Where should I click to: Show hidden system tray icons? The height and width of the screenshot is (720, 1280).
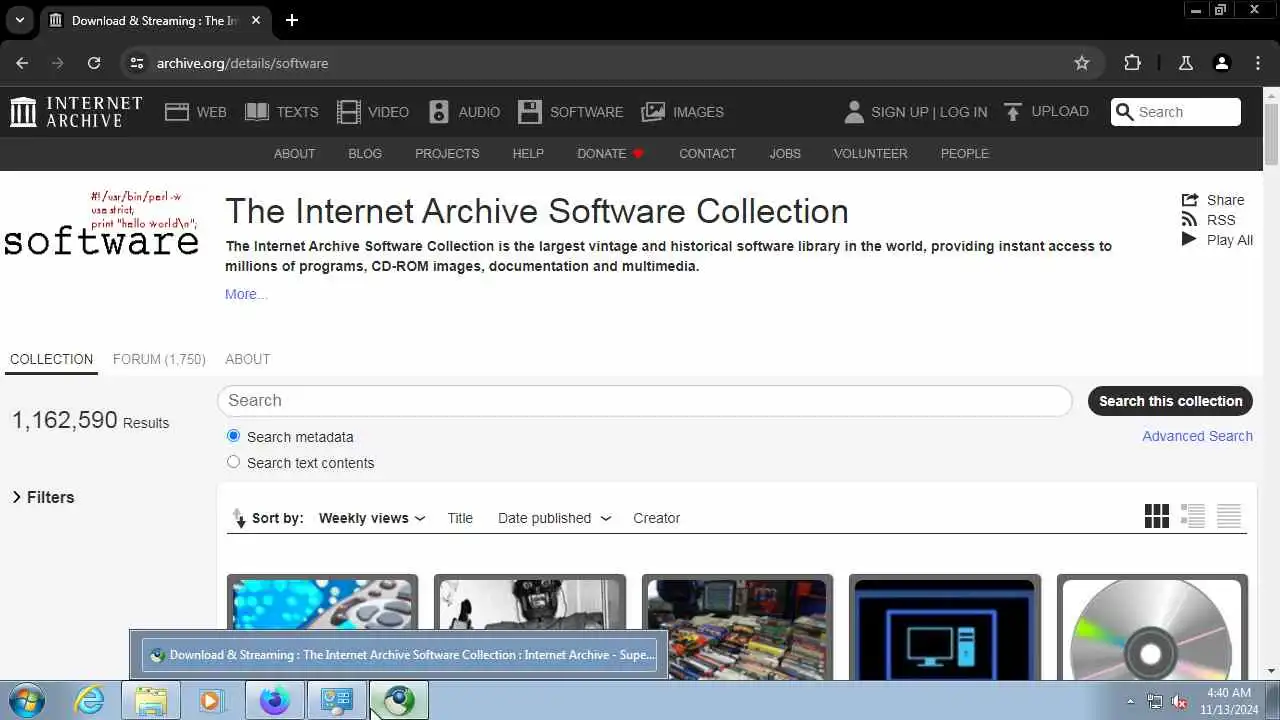(1130, 701)
